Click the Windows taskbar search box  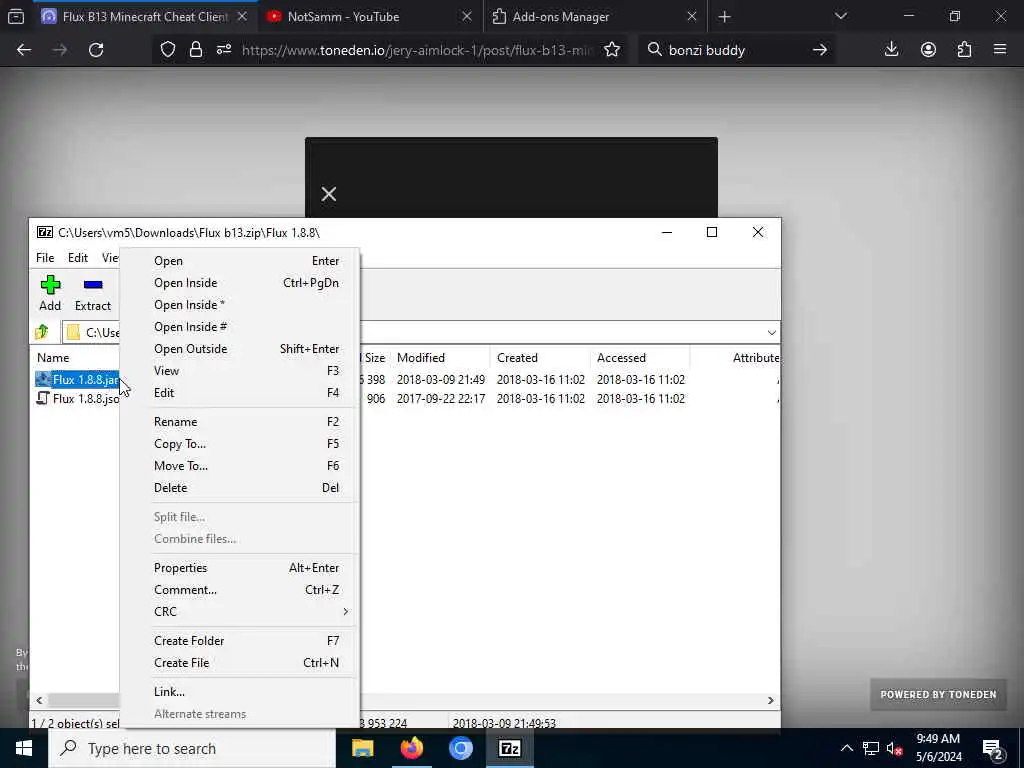(x=191, y=748)
